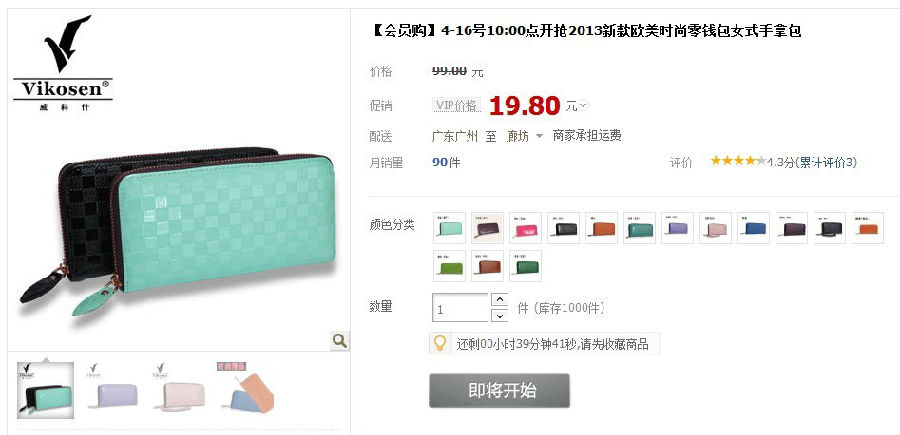This screenshot has height=435, width=900.
Task: Select the bright green wallet in second row
Action: (449, 266)
